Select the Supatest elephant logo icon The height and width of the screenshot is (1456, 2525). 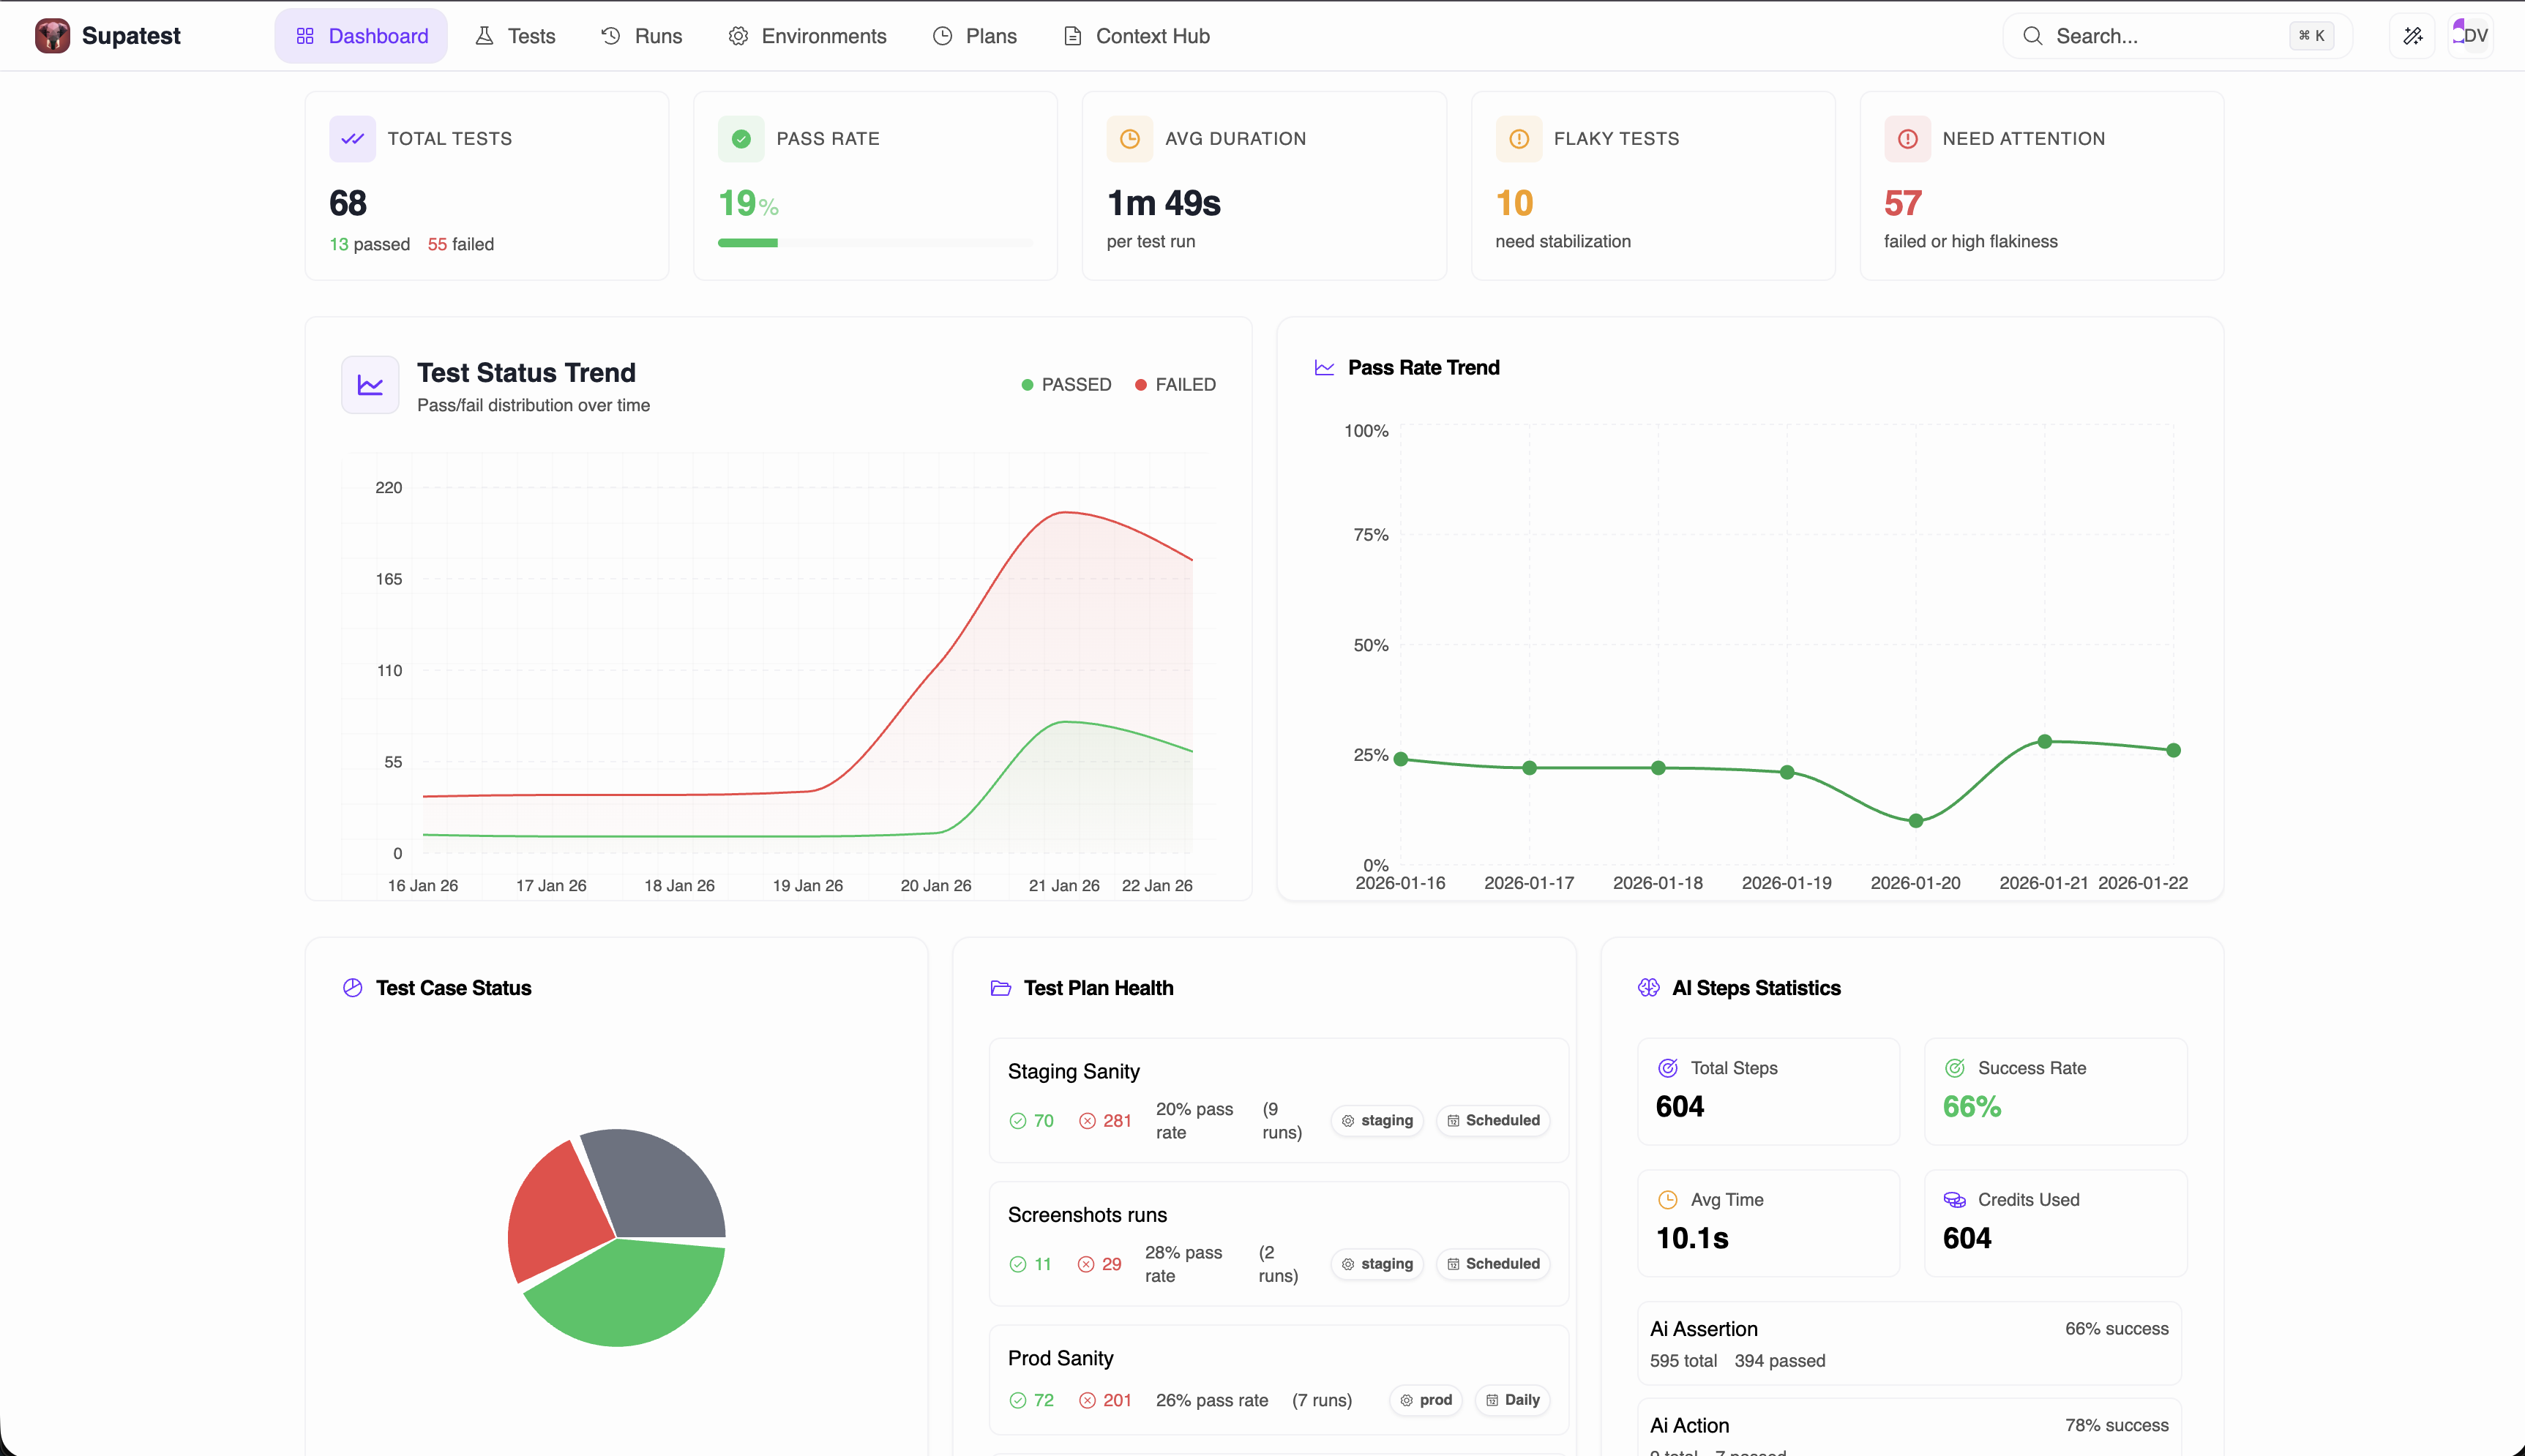[51, 35]
